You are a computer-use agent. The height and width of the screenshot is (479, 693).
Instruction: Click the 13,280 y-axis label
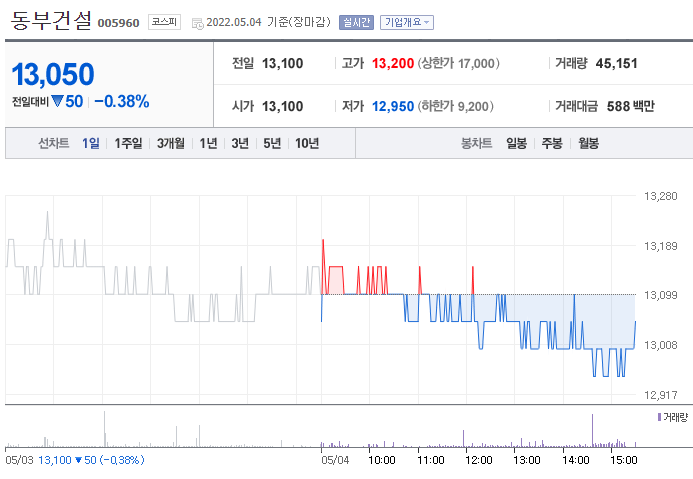click(661, 196)
